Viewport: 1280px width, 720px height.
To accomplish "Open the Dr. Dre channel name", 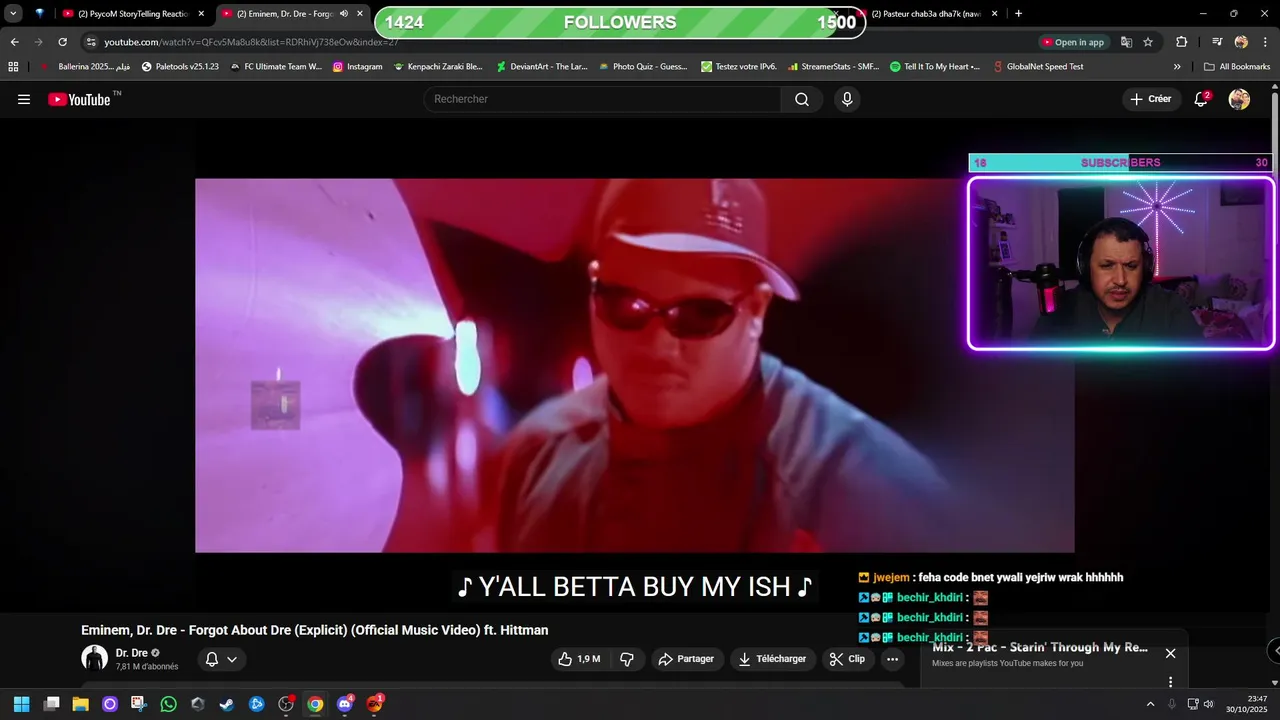I will coord(131,653).
